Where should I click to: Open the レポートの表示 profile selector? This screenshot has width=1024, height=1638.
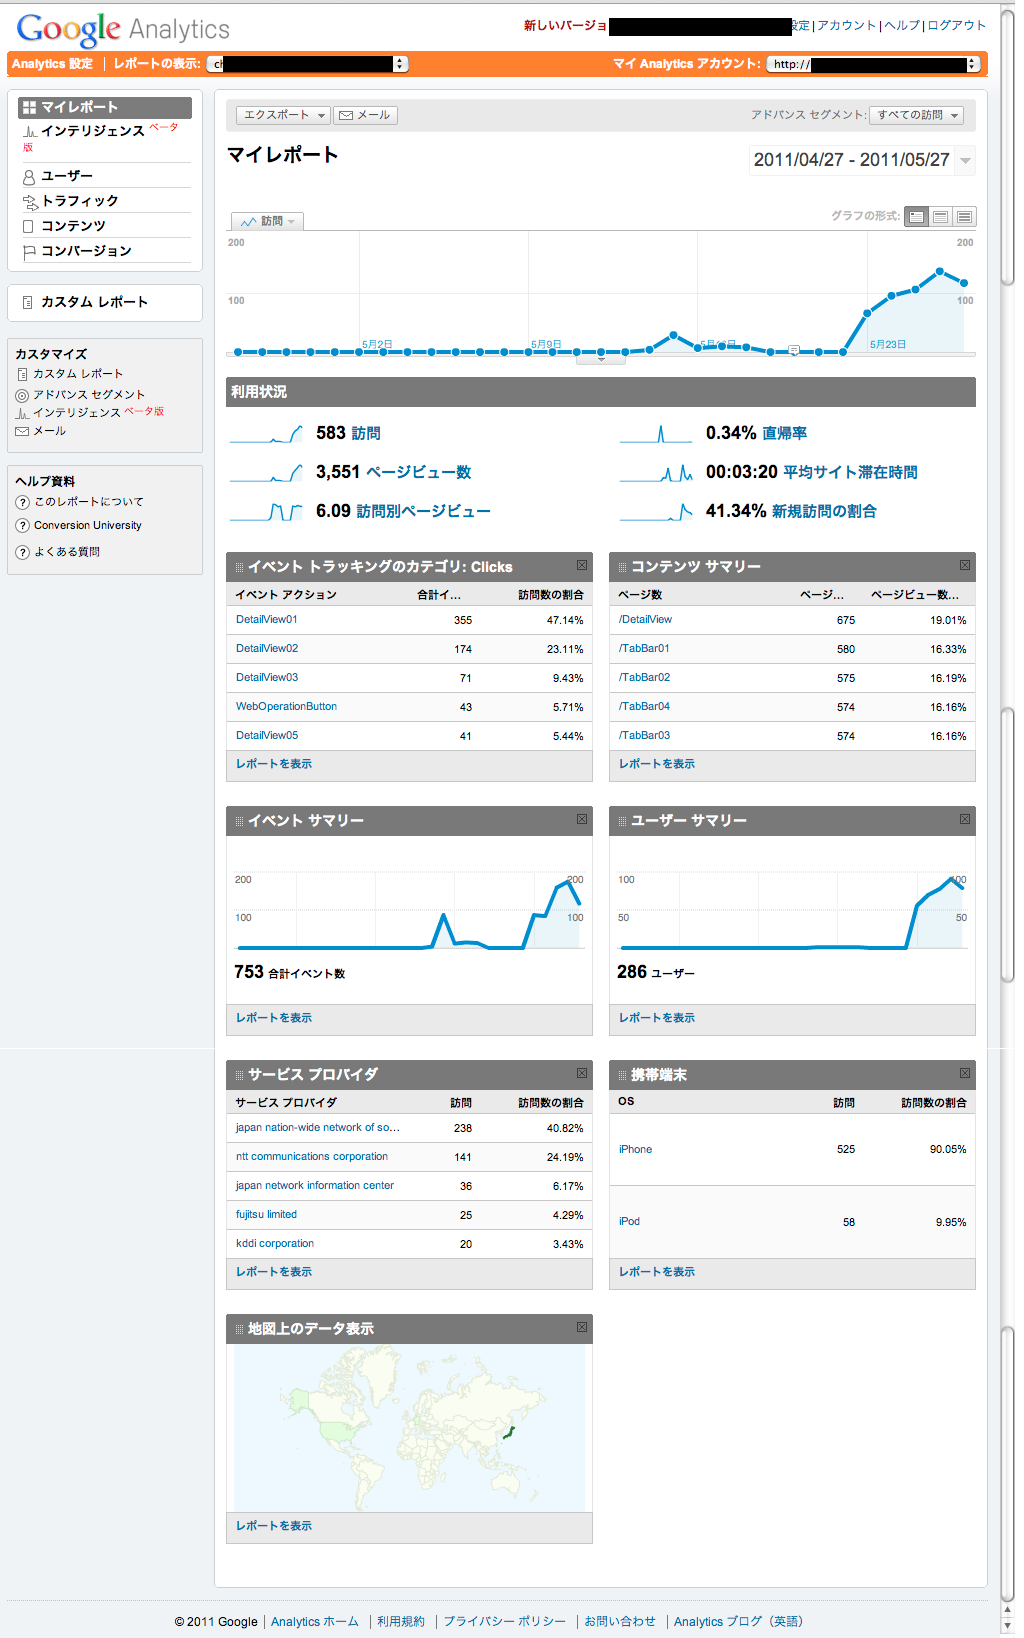tap(308, 64)
